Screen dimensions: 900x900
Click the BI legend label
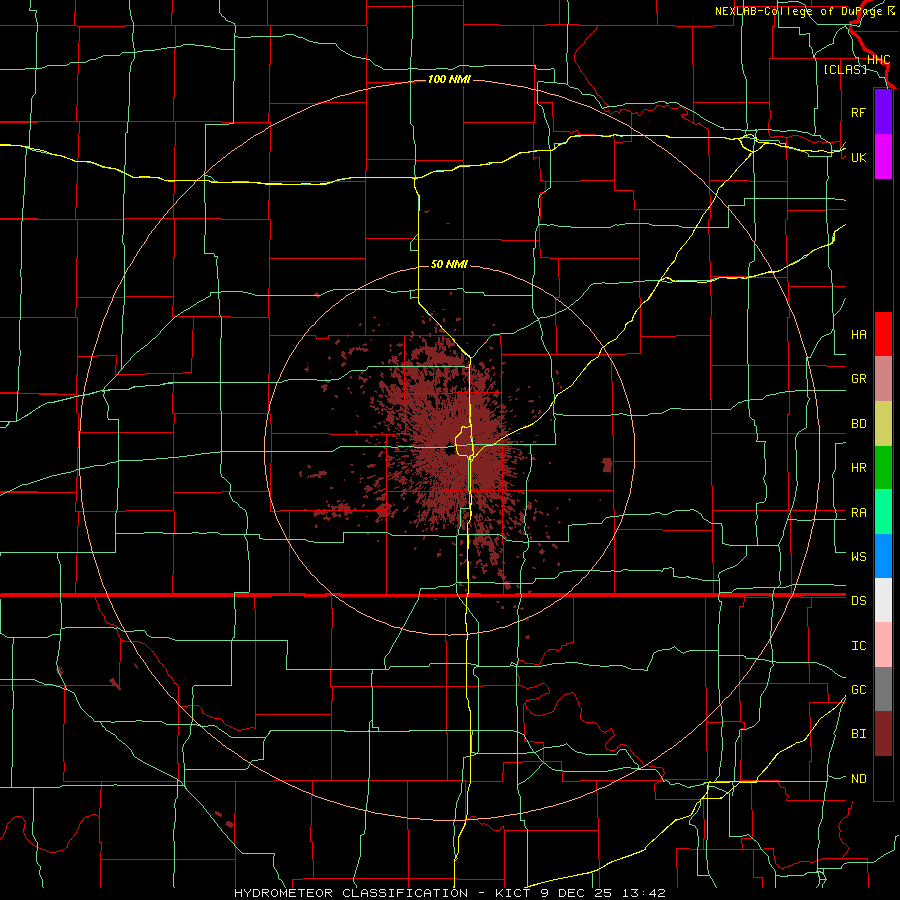tap(858, 734)
